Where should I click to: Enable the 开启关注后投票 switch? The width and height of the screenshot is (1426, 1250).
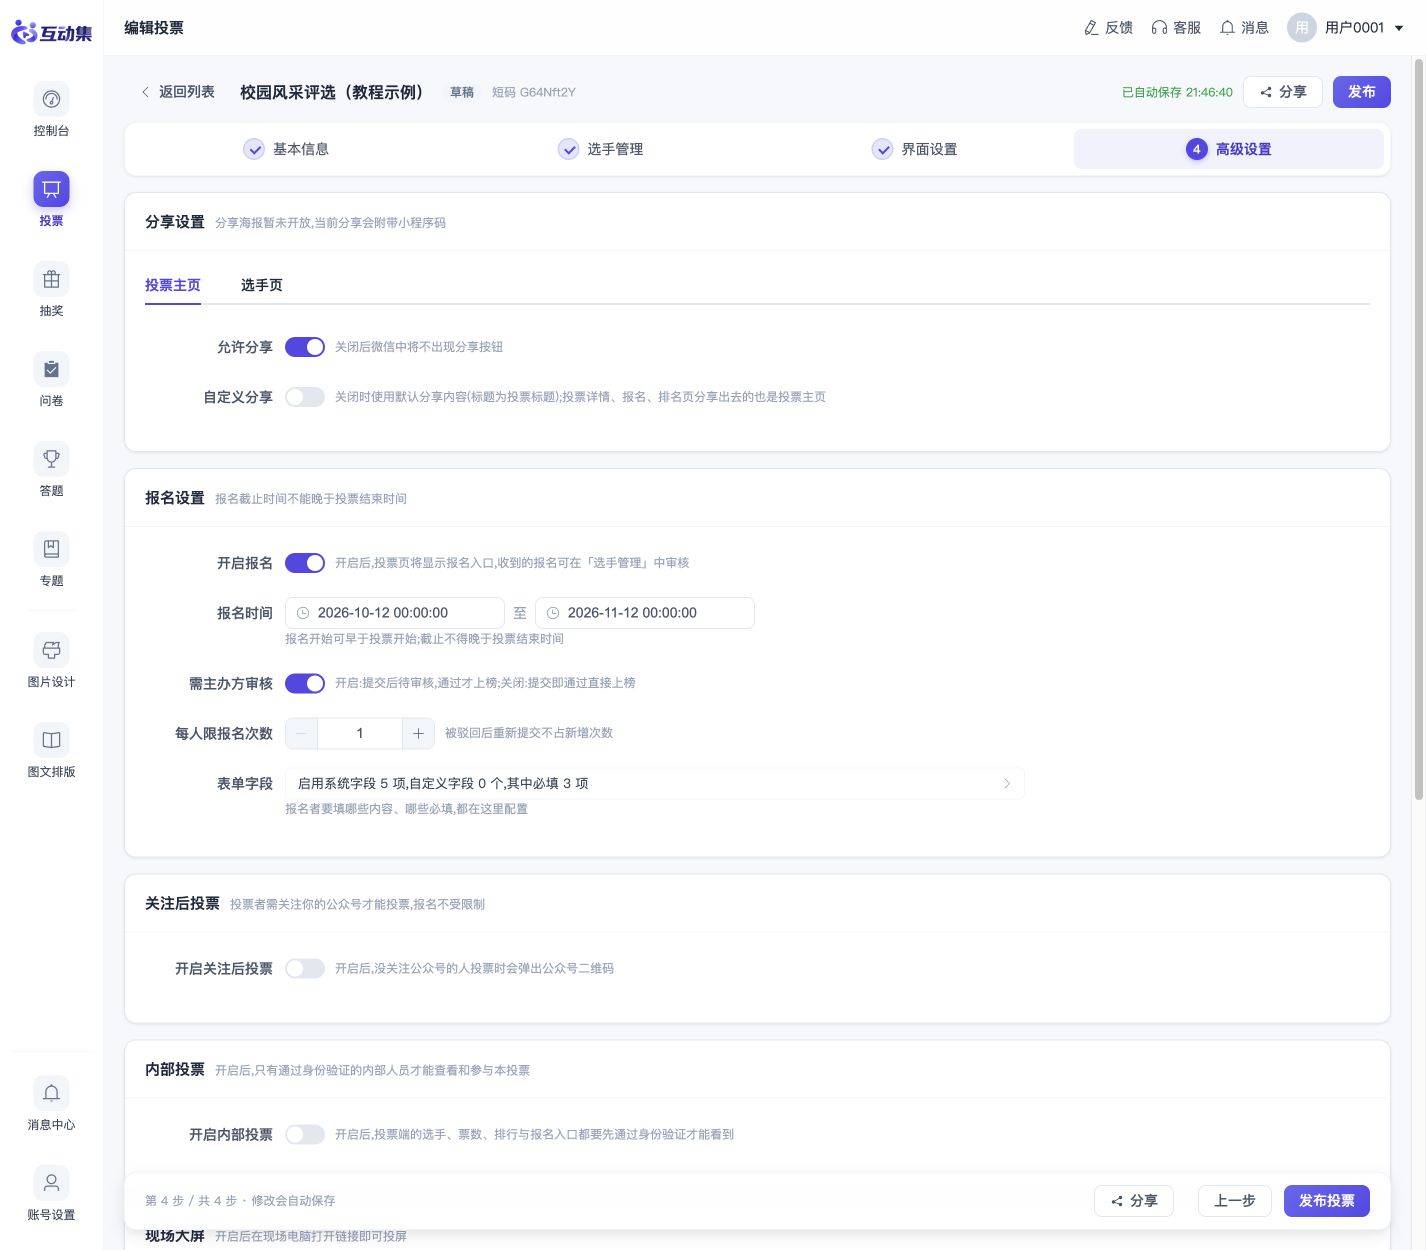click(305, 968)
